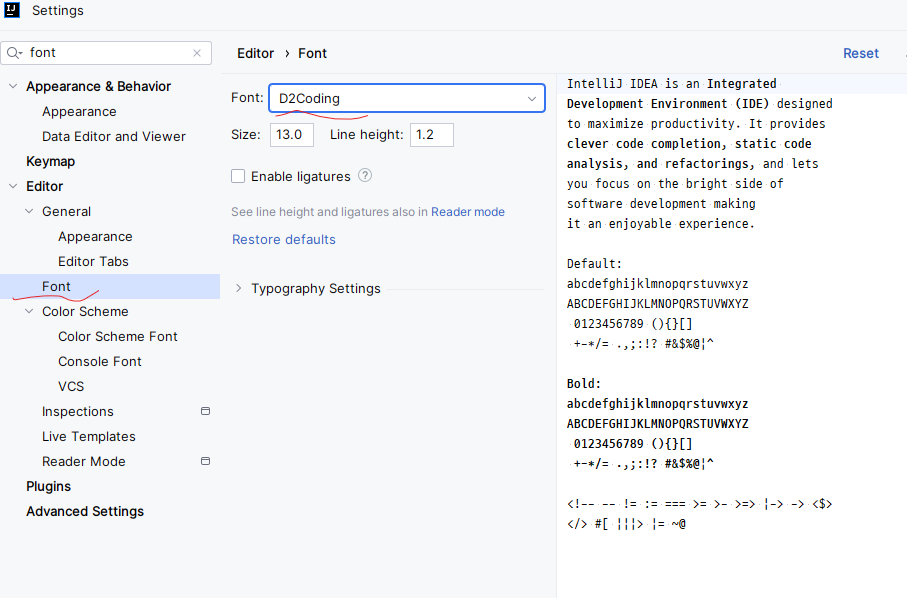Open Keymap settings
This screenshot has height=598, width=907.
pos(50,161)
